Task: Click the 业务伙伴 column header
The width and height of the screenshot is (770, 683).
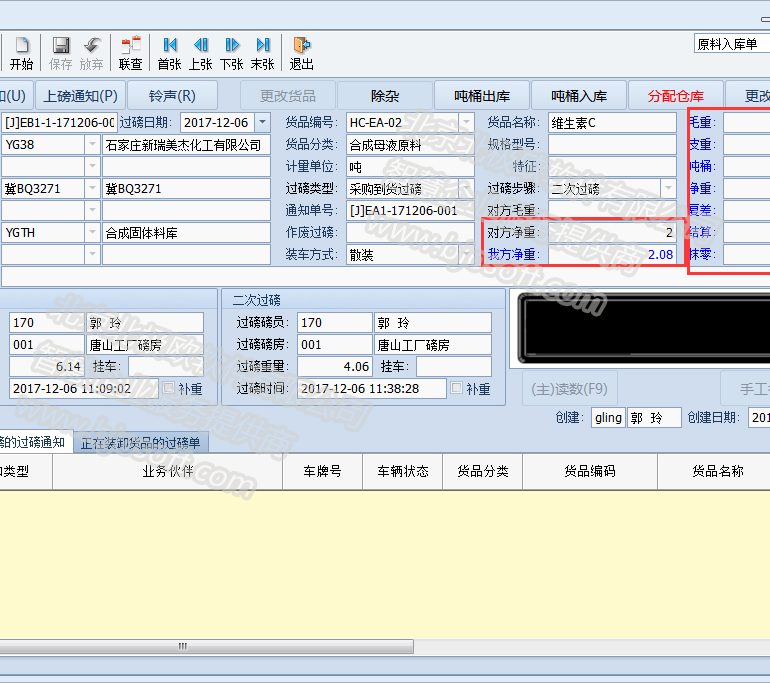Action: 167,471
